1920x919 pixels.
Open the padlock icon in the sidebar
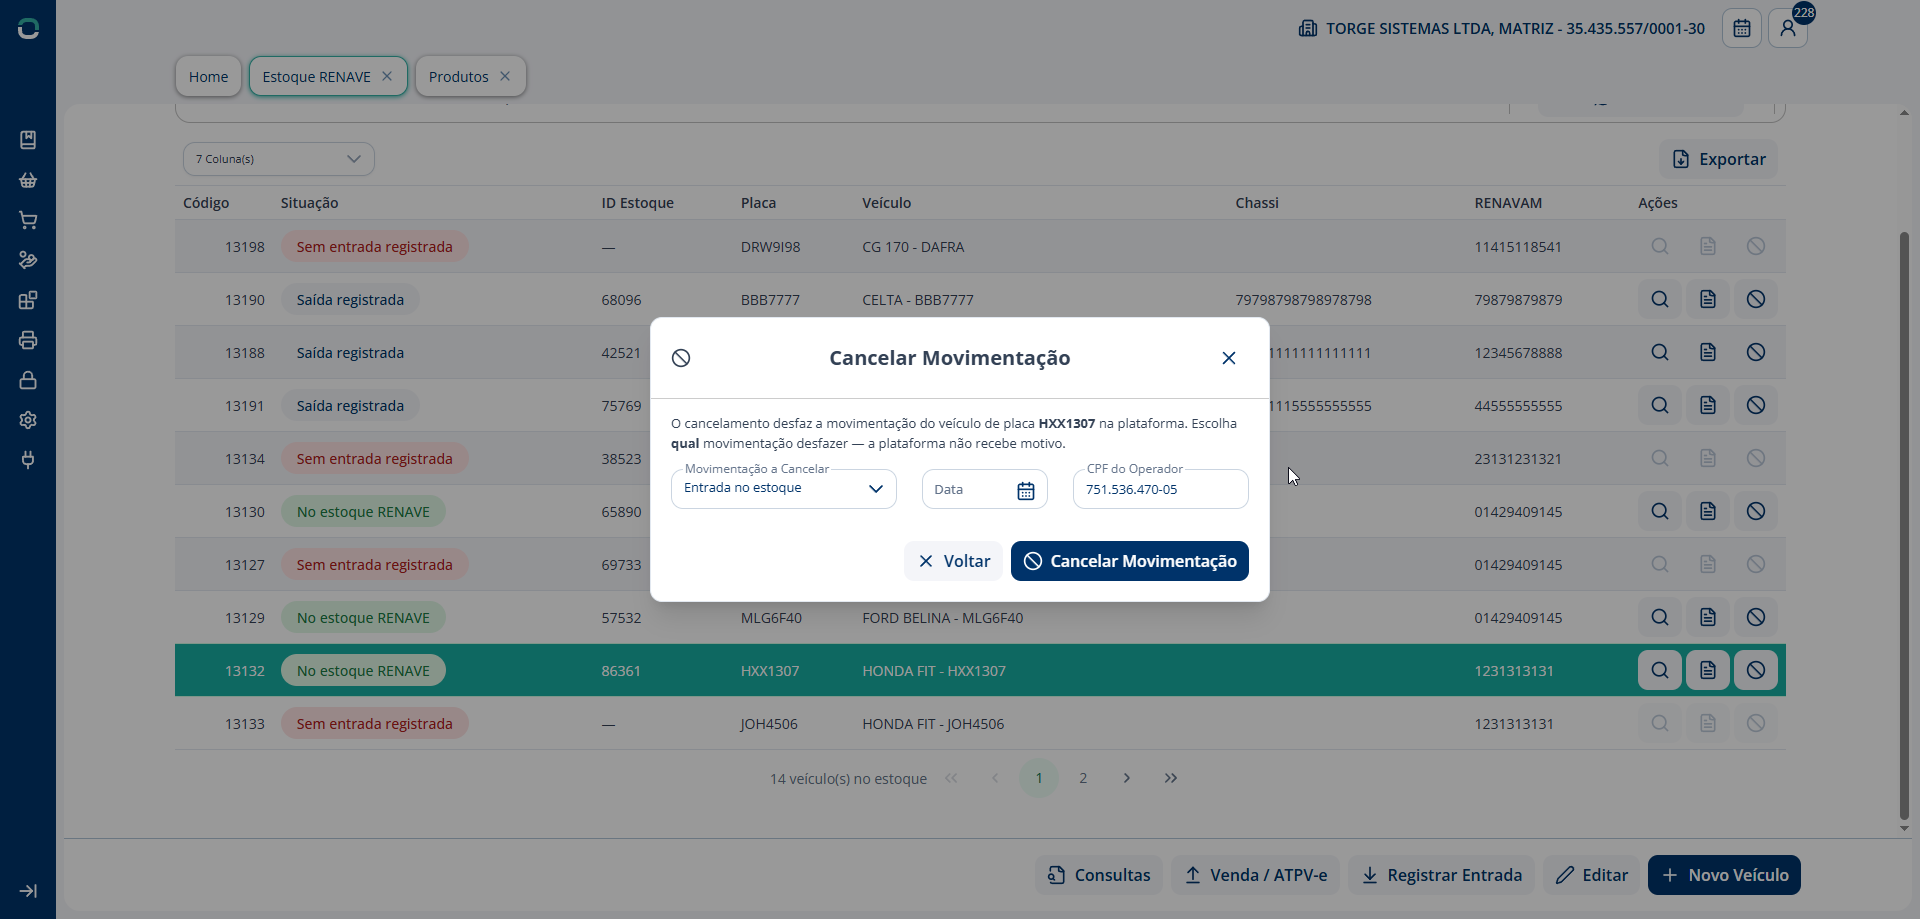28,380
